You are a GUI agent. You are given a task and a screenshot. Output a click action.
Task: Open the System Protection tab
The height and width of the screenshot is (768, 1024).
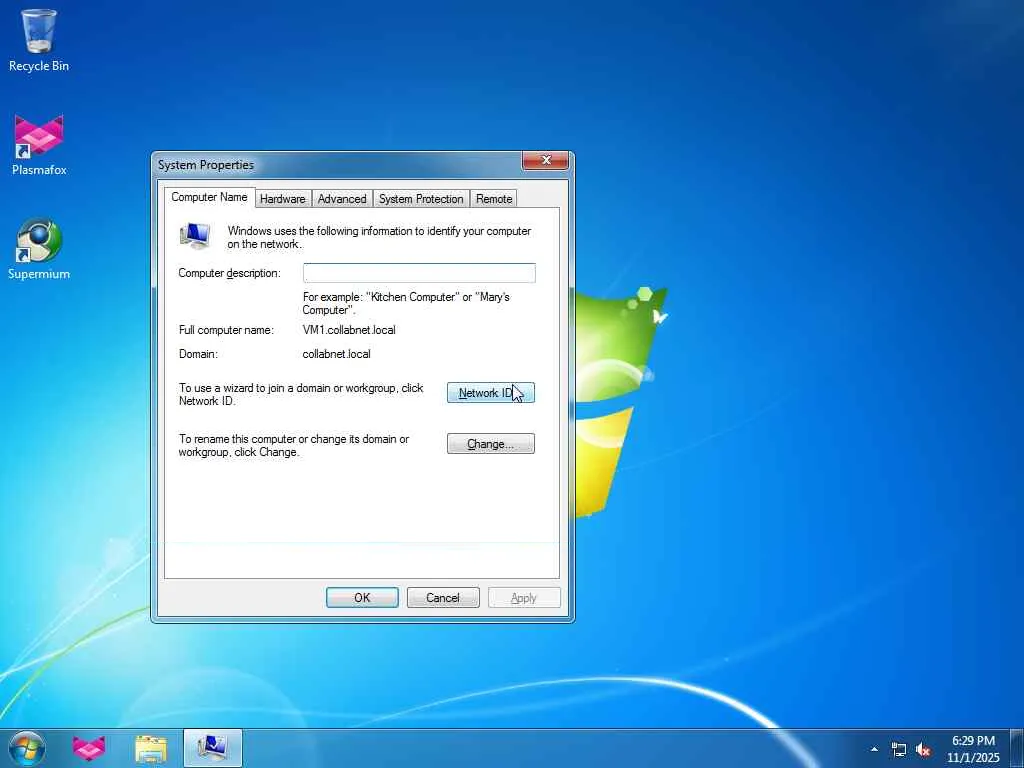[421, 199]
